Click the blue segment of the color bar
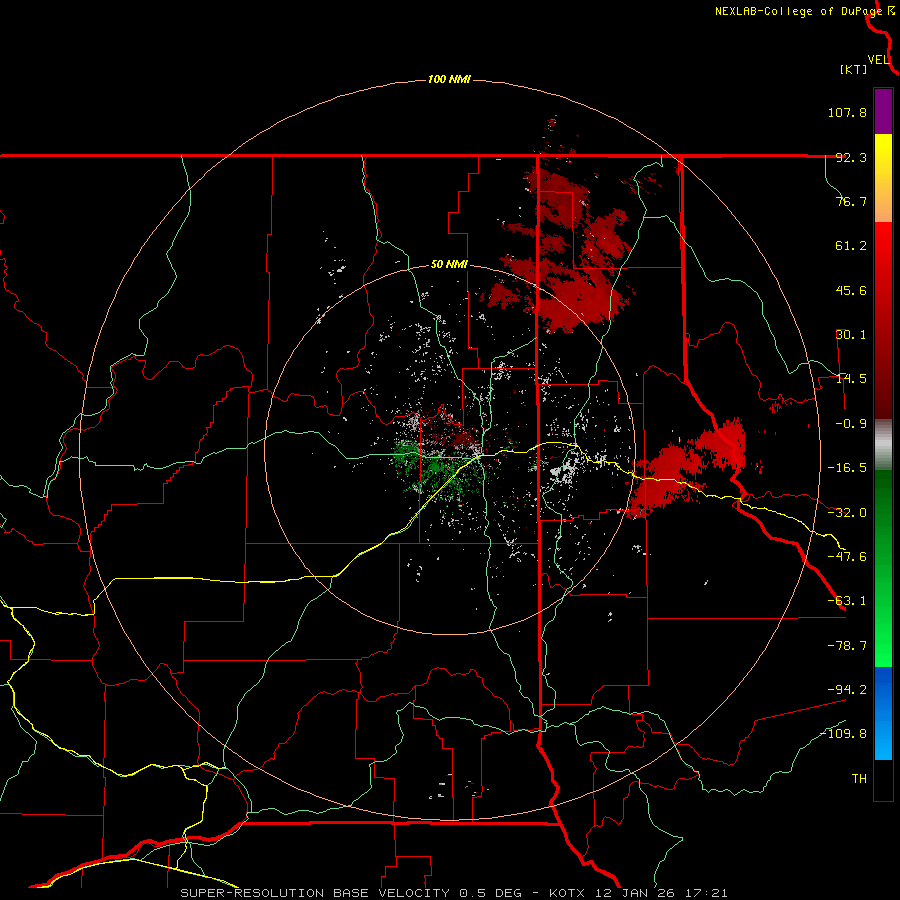The height and width of the screenshot is (900, 900). 883,713
